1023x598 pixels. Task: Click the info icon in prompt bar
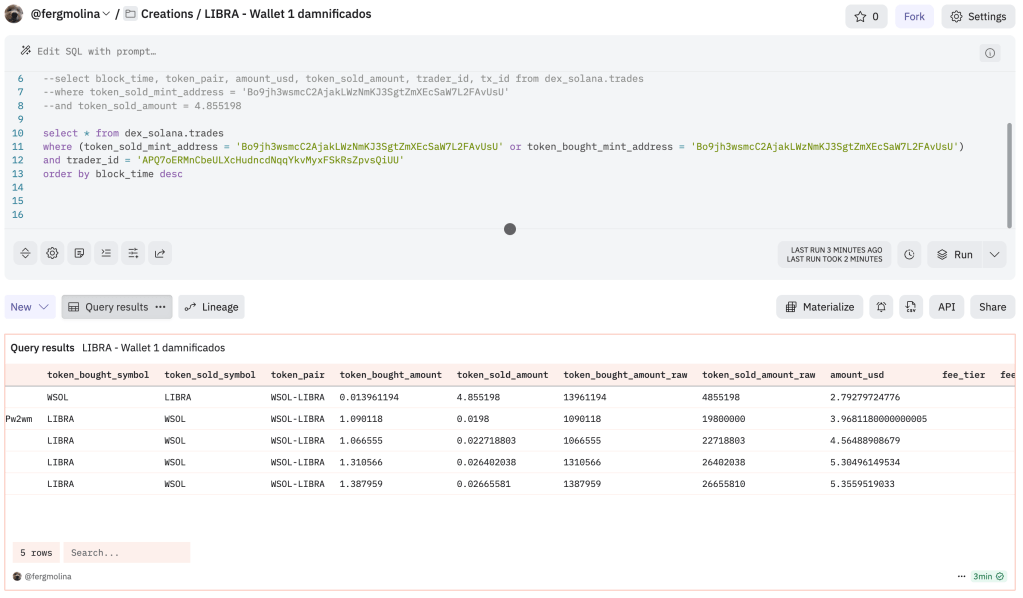[x=989, y=53]
